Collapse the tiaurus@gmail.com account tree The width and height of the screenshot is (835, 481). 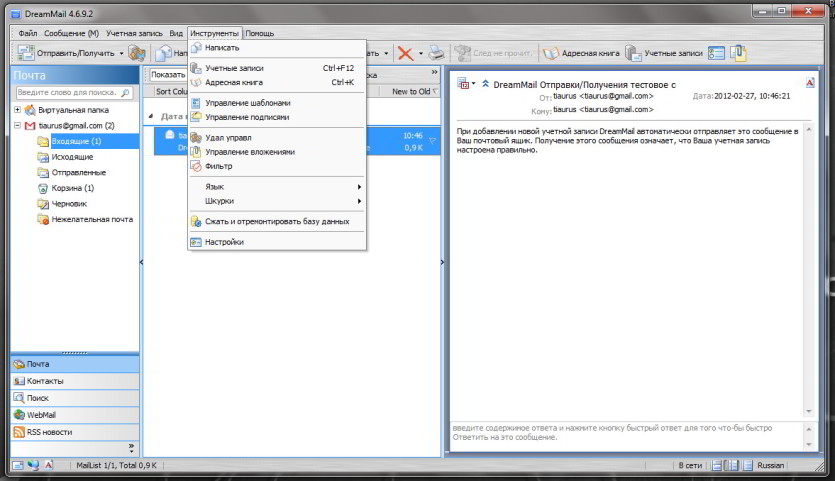pos(18,126)
